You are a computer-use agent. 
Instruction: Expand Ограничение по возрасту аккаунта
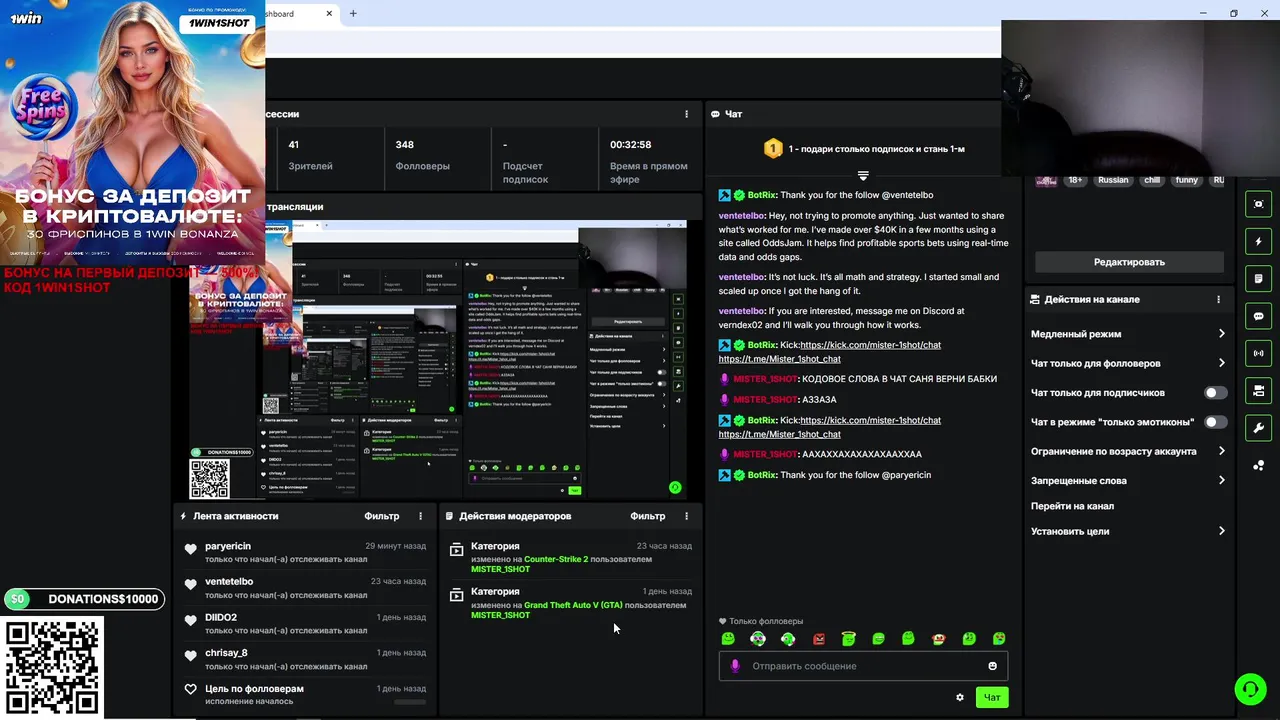1128,451
